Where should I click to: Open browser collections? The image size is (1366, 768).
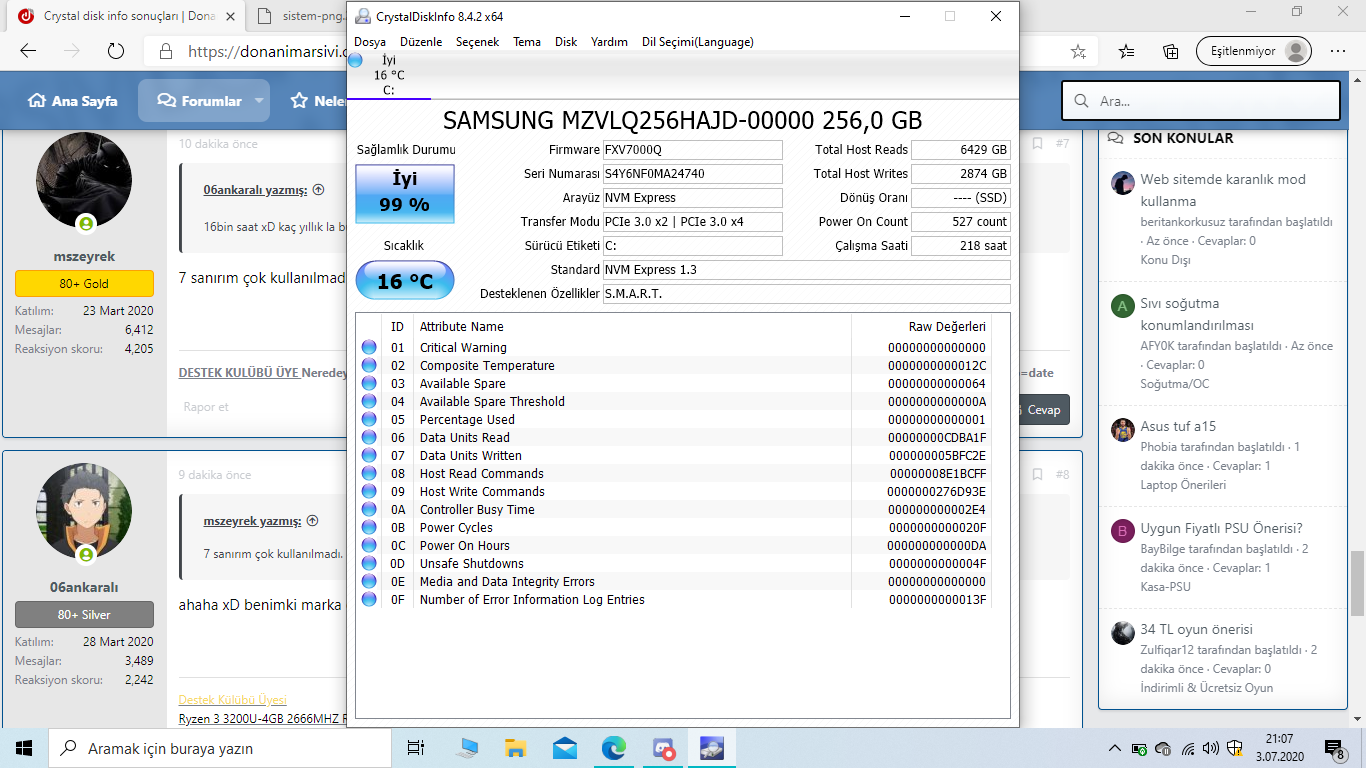click(x=1170, y=51)
